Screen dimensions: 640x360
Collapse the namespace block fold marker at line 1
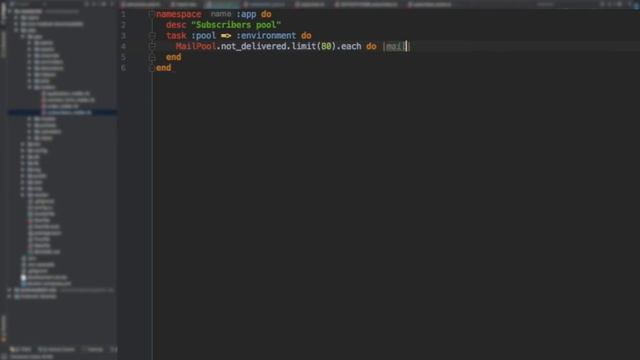152,14
